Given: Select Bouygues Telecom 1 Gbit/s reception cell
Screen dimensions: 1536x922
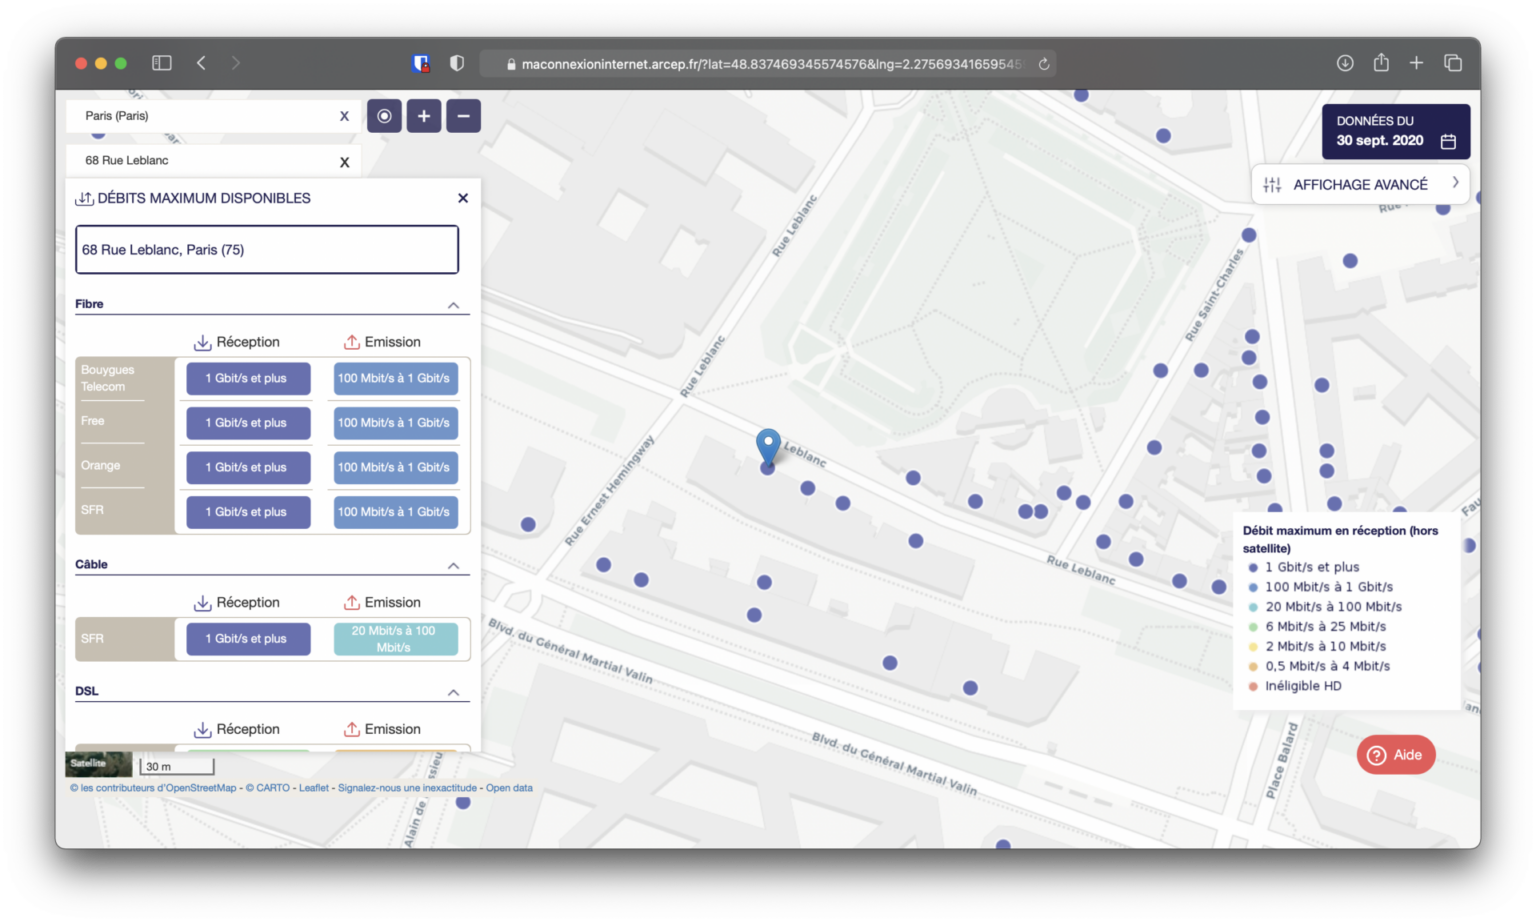Looking at the screenshot, I should coord(248,379).
